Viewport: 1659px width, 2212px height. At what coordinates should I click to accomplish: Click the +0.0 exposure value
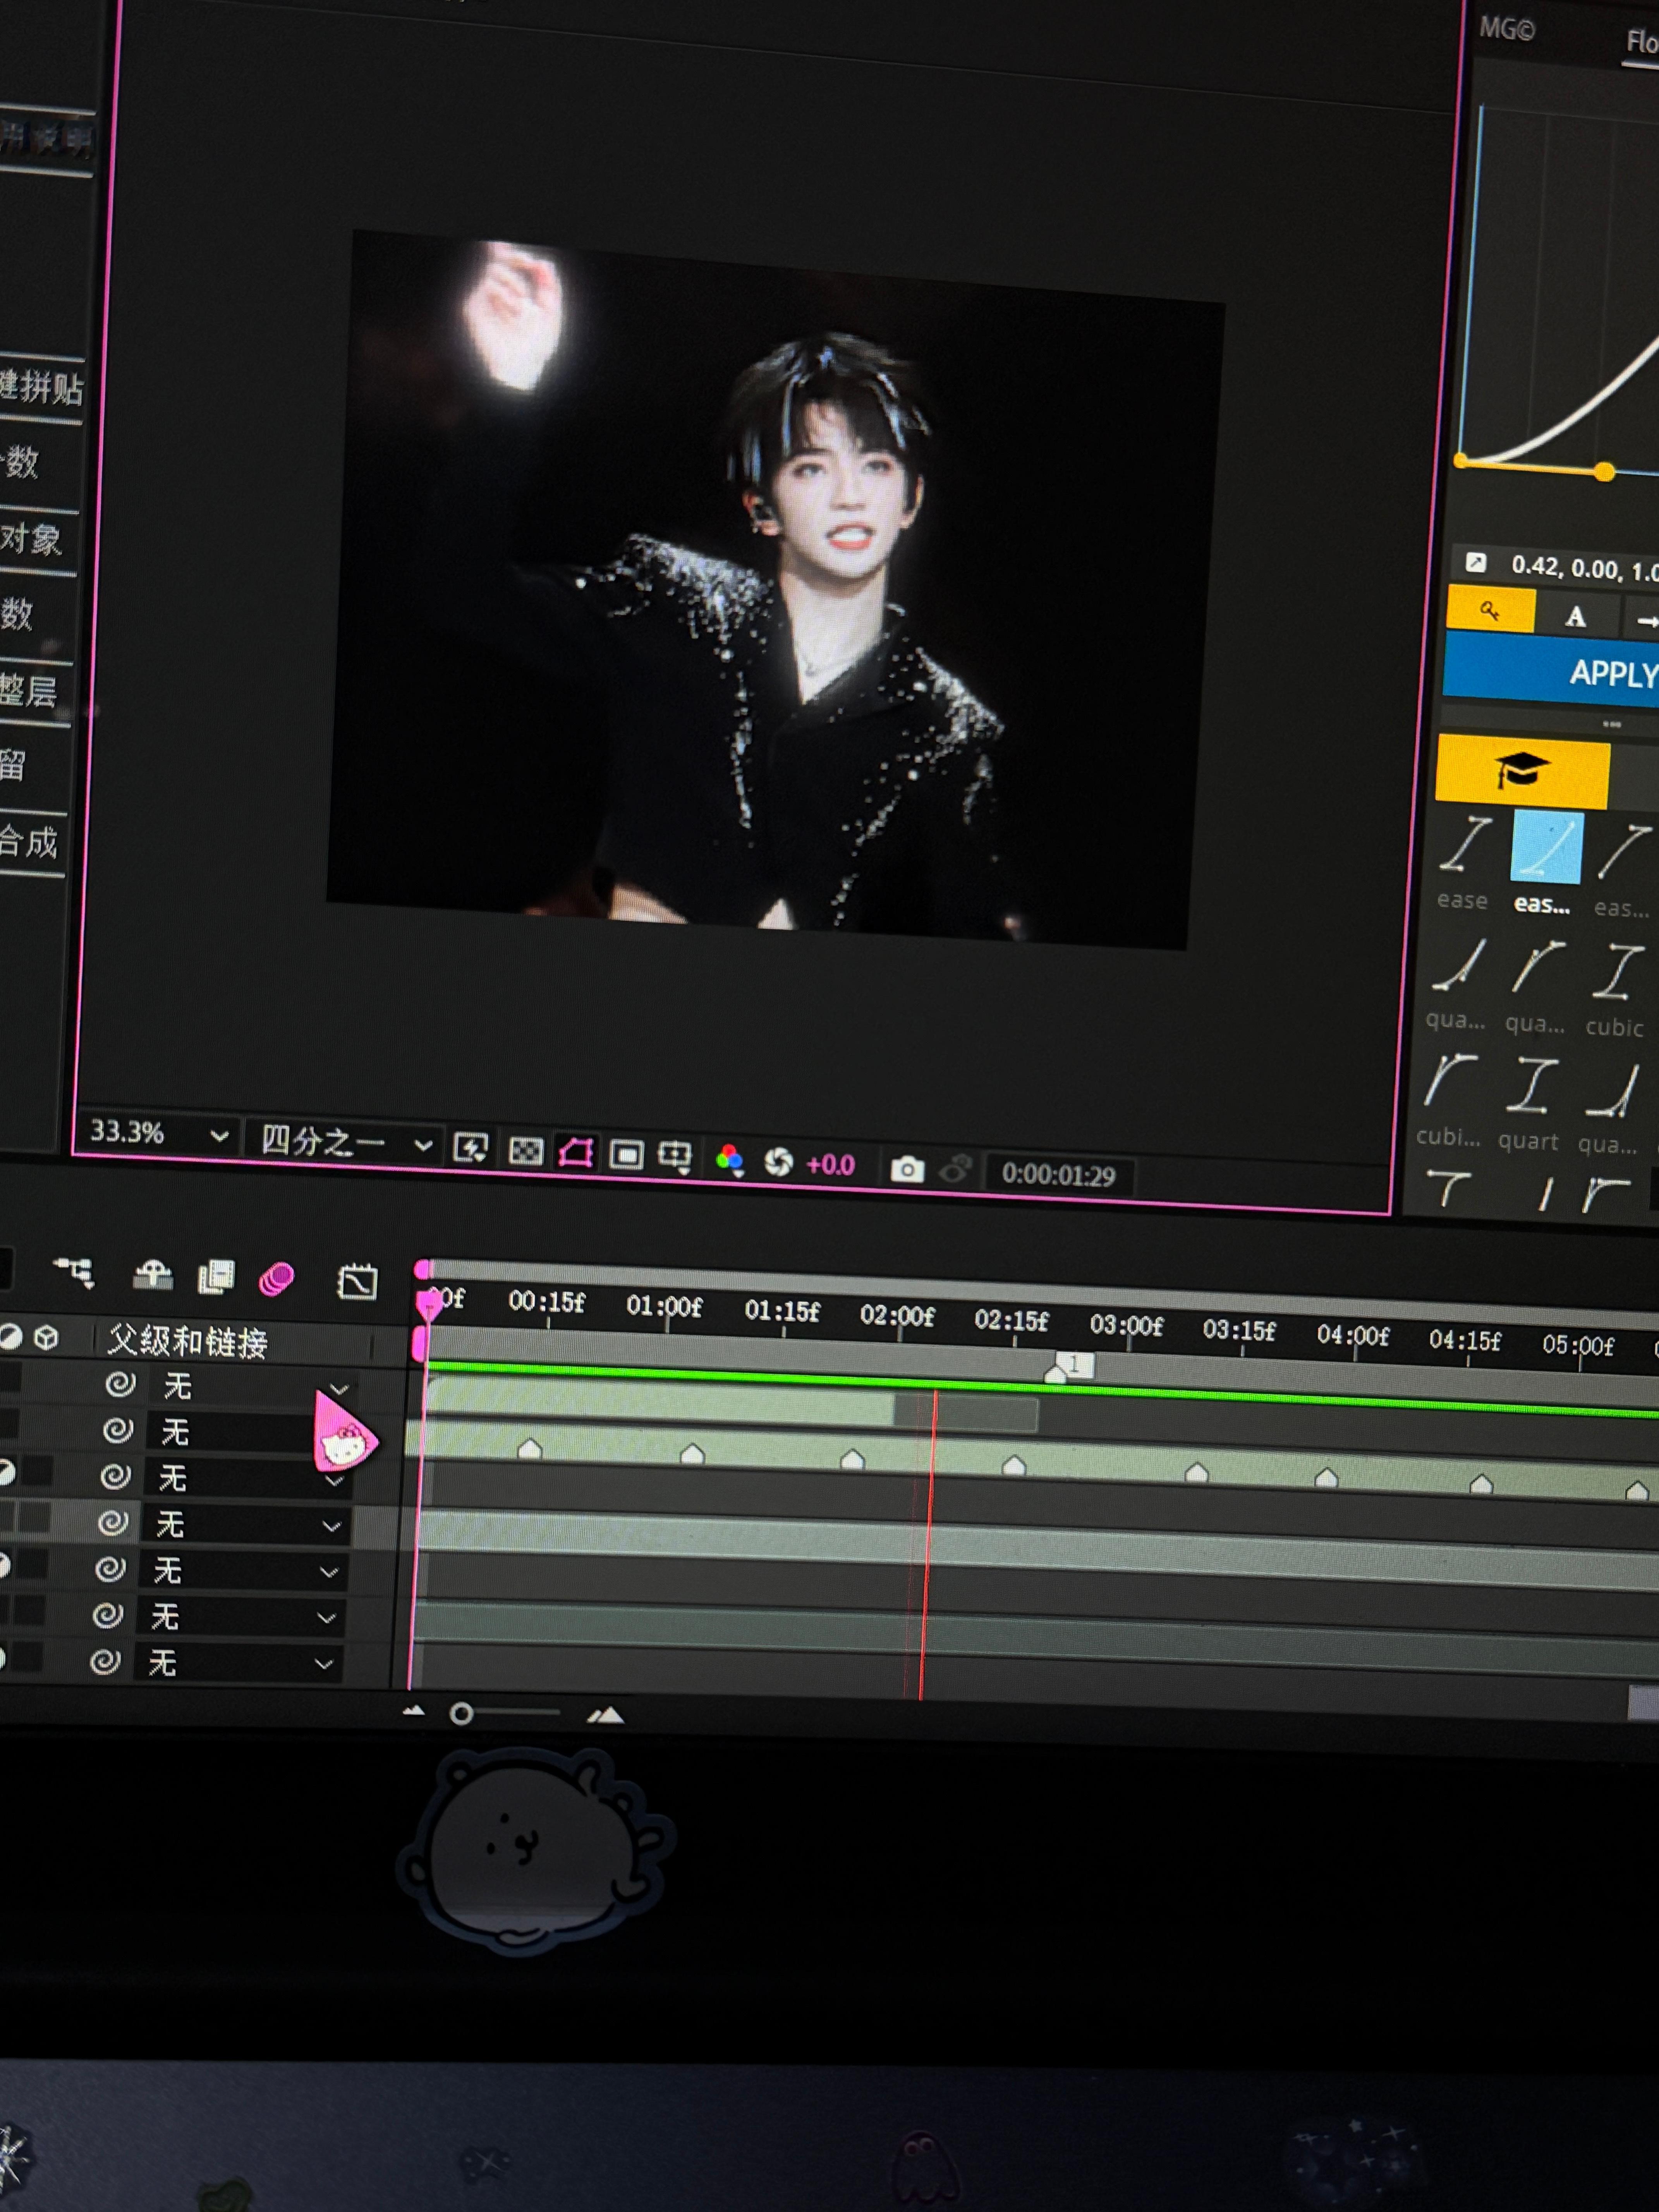tap(831, 1165)
